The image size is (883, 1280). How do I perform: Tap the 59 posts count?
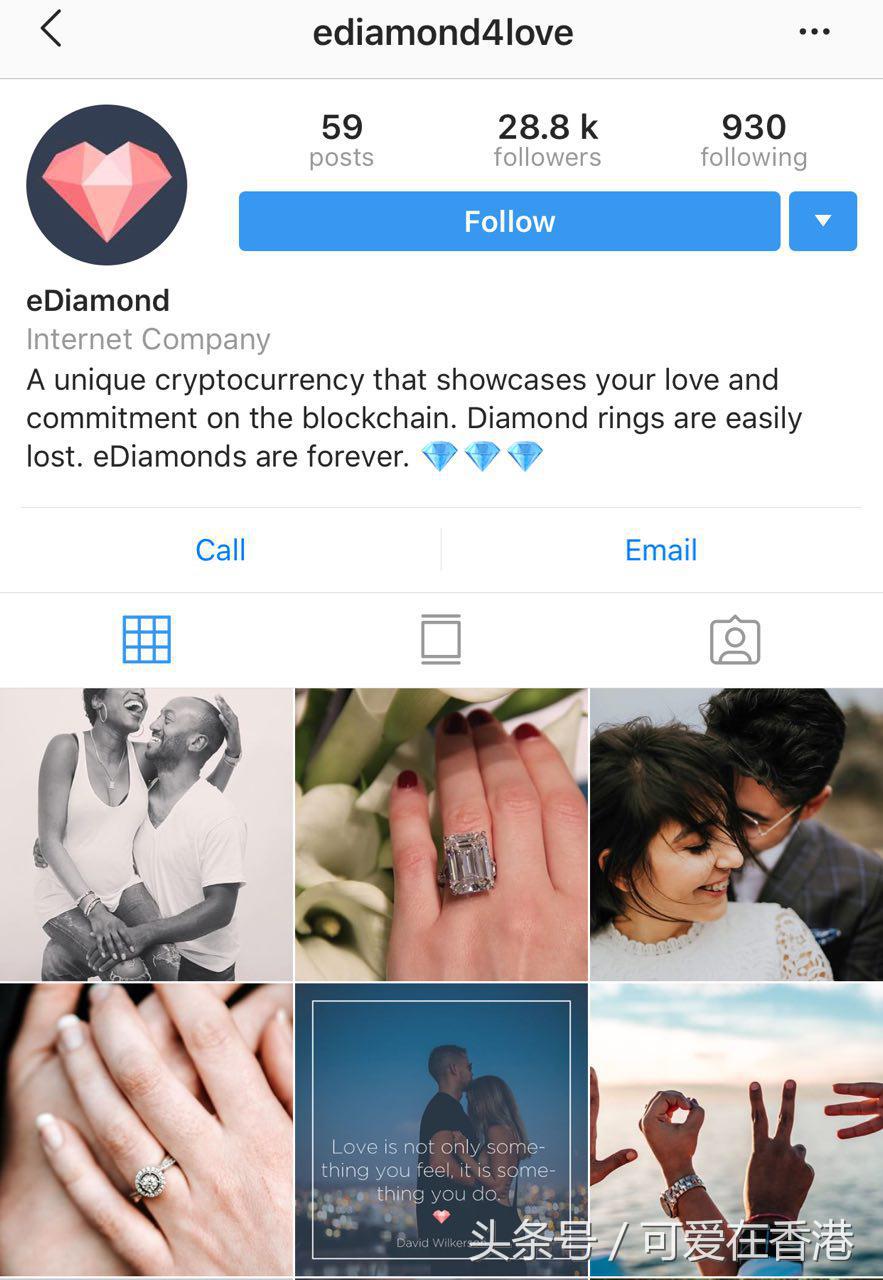pos(342,141)
